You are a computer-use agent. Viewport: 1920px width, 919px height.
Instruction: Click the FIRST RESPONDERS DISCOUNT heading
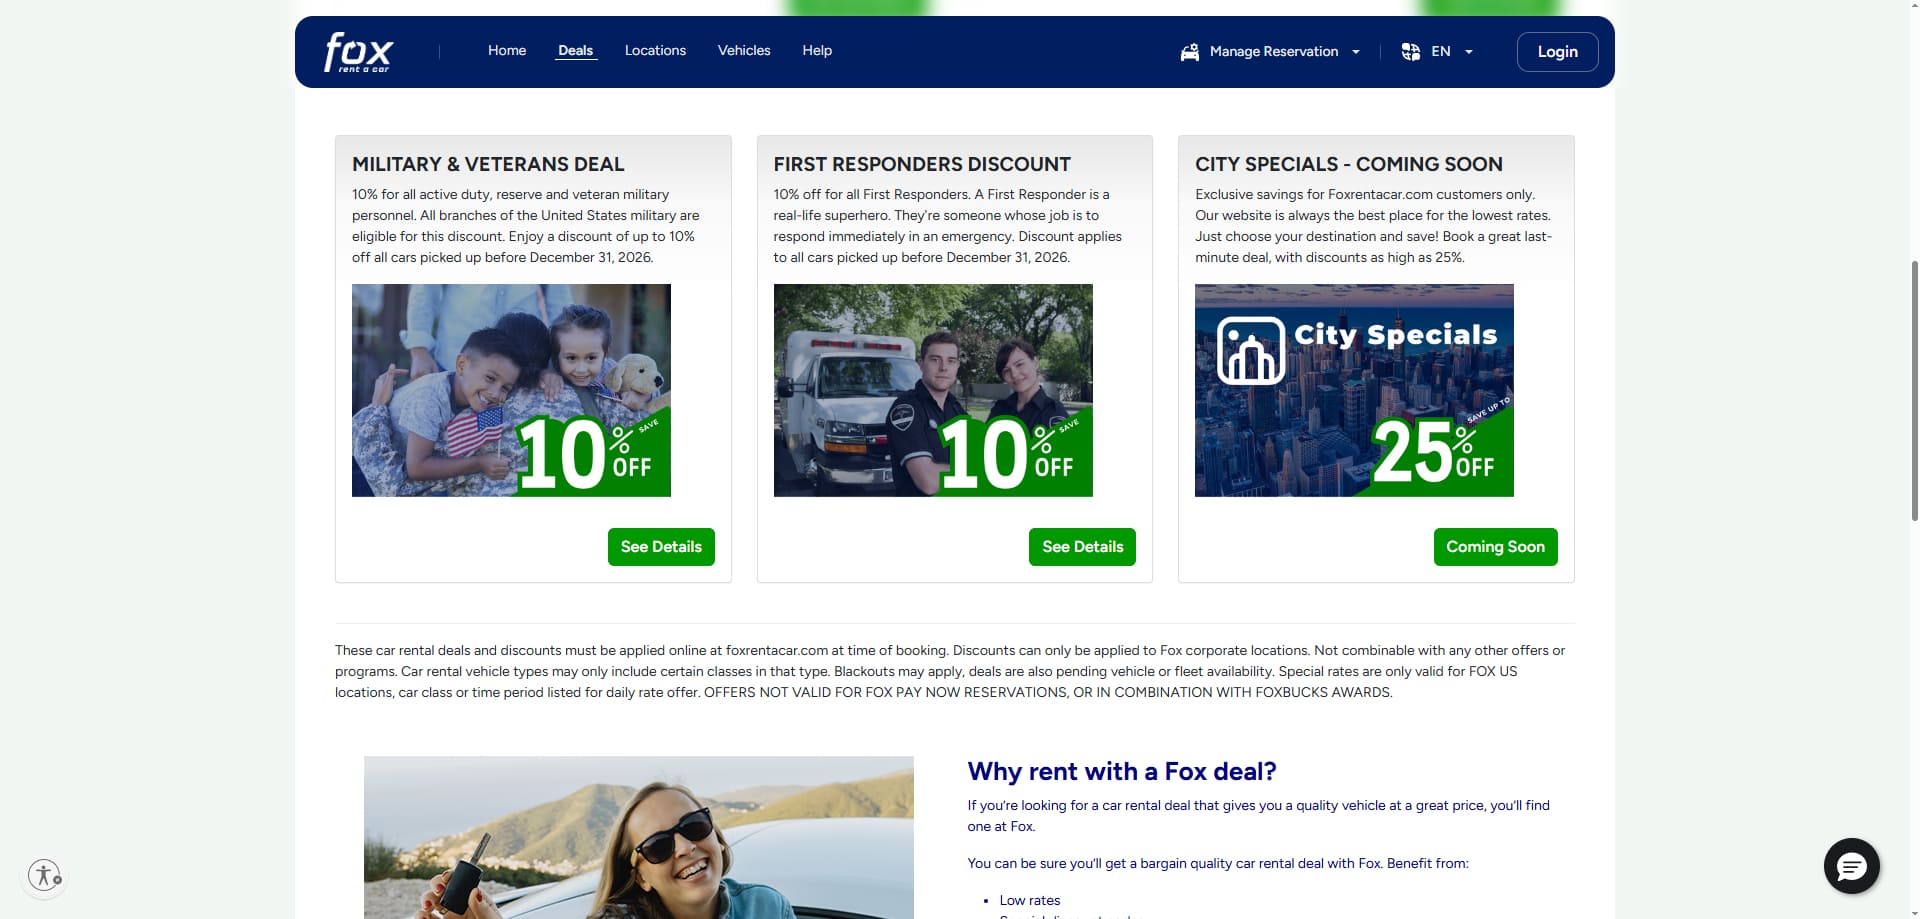pyautogui.click(x=922, y=164)
